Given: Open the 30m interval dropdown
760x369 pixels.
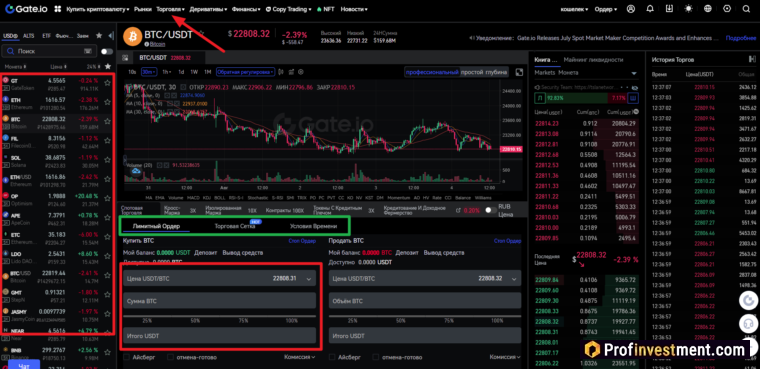Looking at the screenshot, I should click(x=148, y=72).
